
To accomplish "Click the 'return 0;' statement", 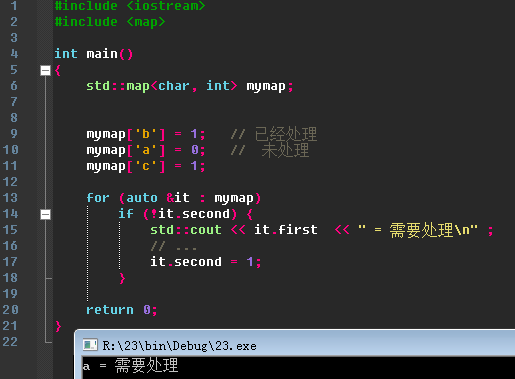I will coord(122,310).
